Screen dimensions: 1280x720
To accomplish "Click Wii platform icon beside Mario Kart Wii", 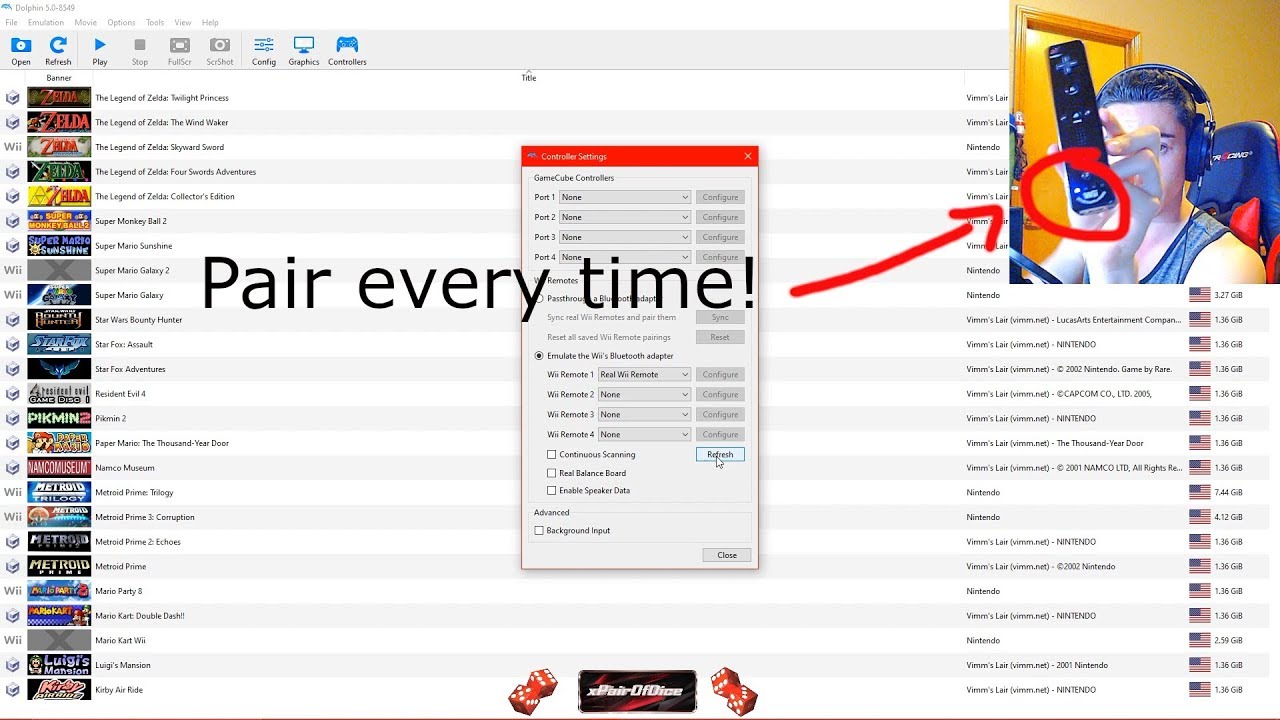I will pyautogui.click(x=13, y=640).
